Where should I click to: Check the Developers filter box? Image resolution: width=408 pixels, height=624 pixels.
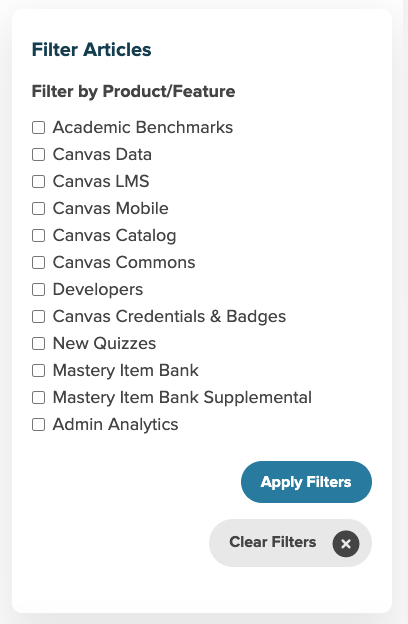[38, 290]
